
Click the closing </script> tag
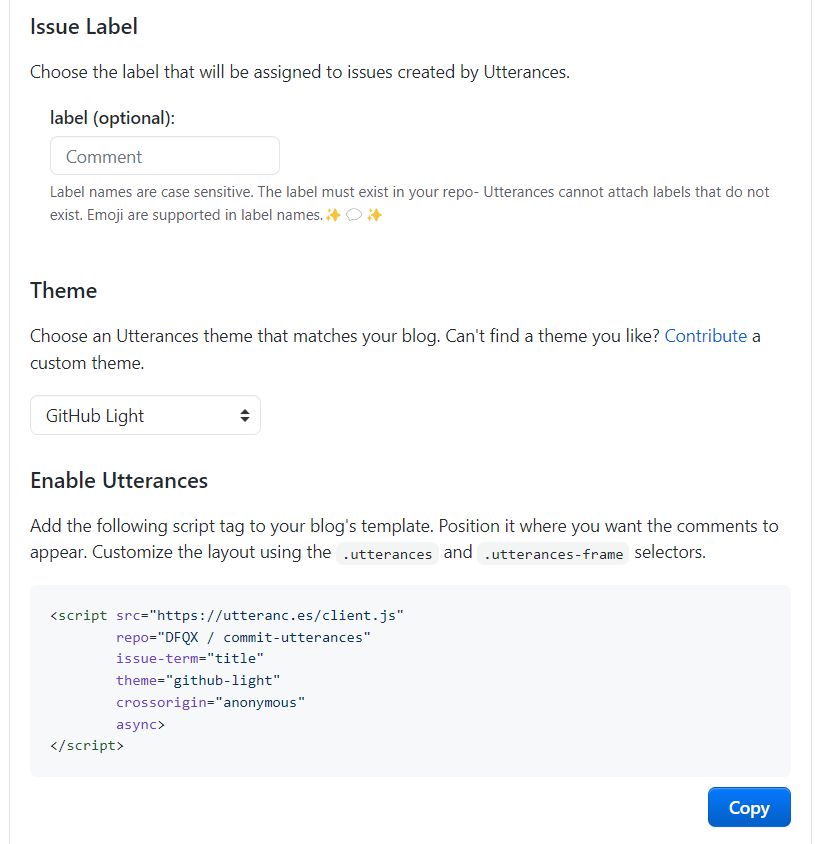(x=87, y=745)
